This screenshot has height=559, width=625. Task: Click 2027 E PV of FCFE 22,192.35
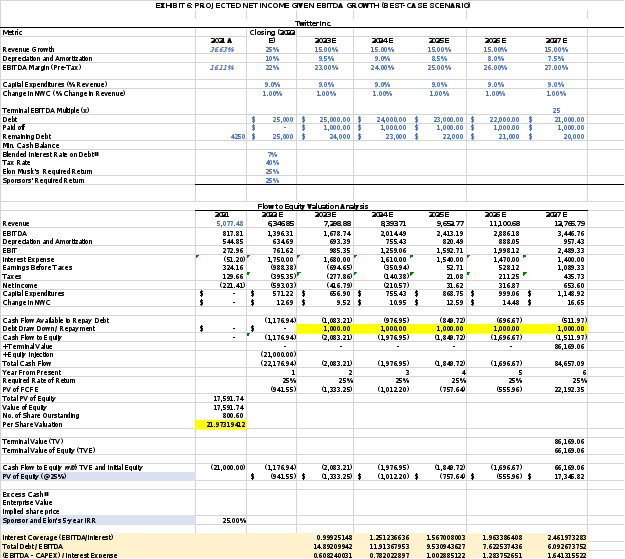coord(569,389)
